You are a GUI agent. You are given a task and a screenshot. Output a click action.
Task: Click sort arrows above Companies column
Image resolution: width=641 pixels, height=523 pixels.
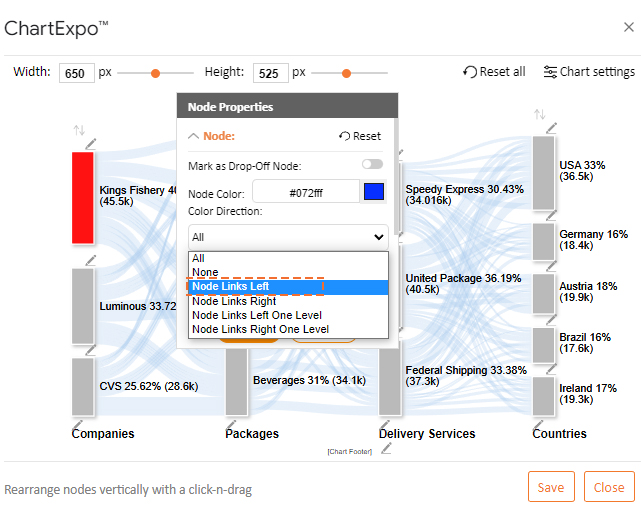[x=79, y=131]
